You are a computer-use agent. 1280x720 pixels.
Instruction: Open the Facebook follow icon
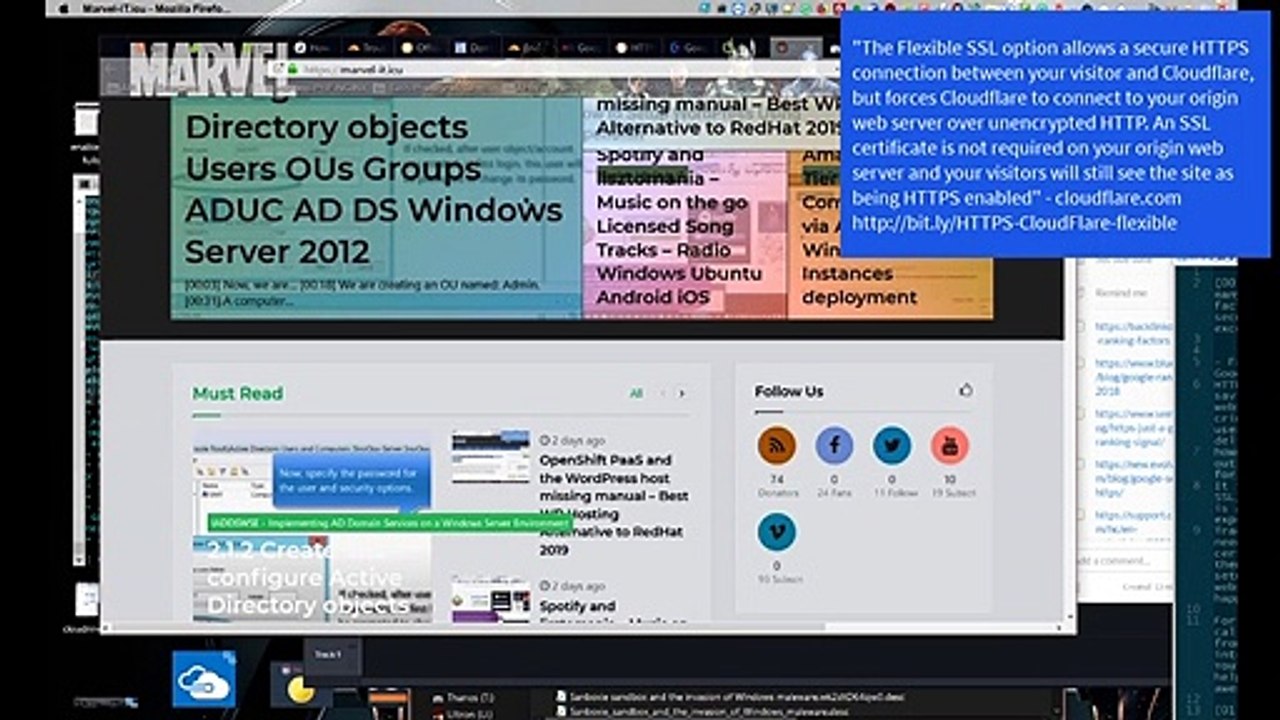tap(834, 445)
